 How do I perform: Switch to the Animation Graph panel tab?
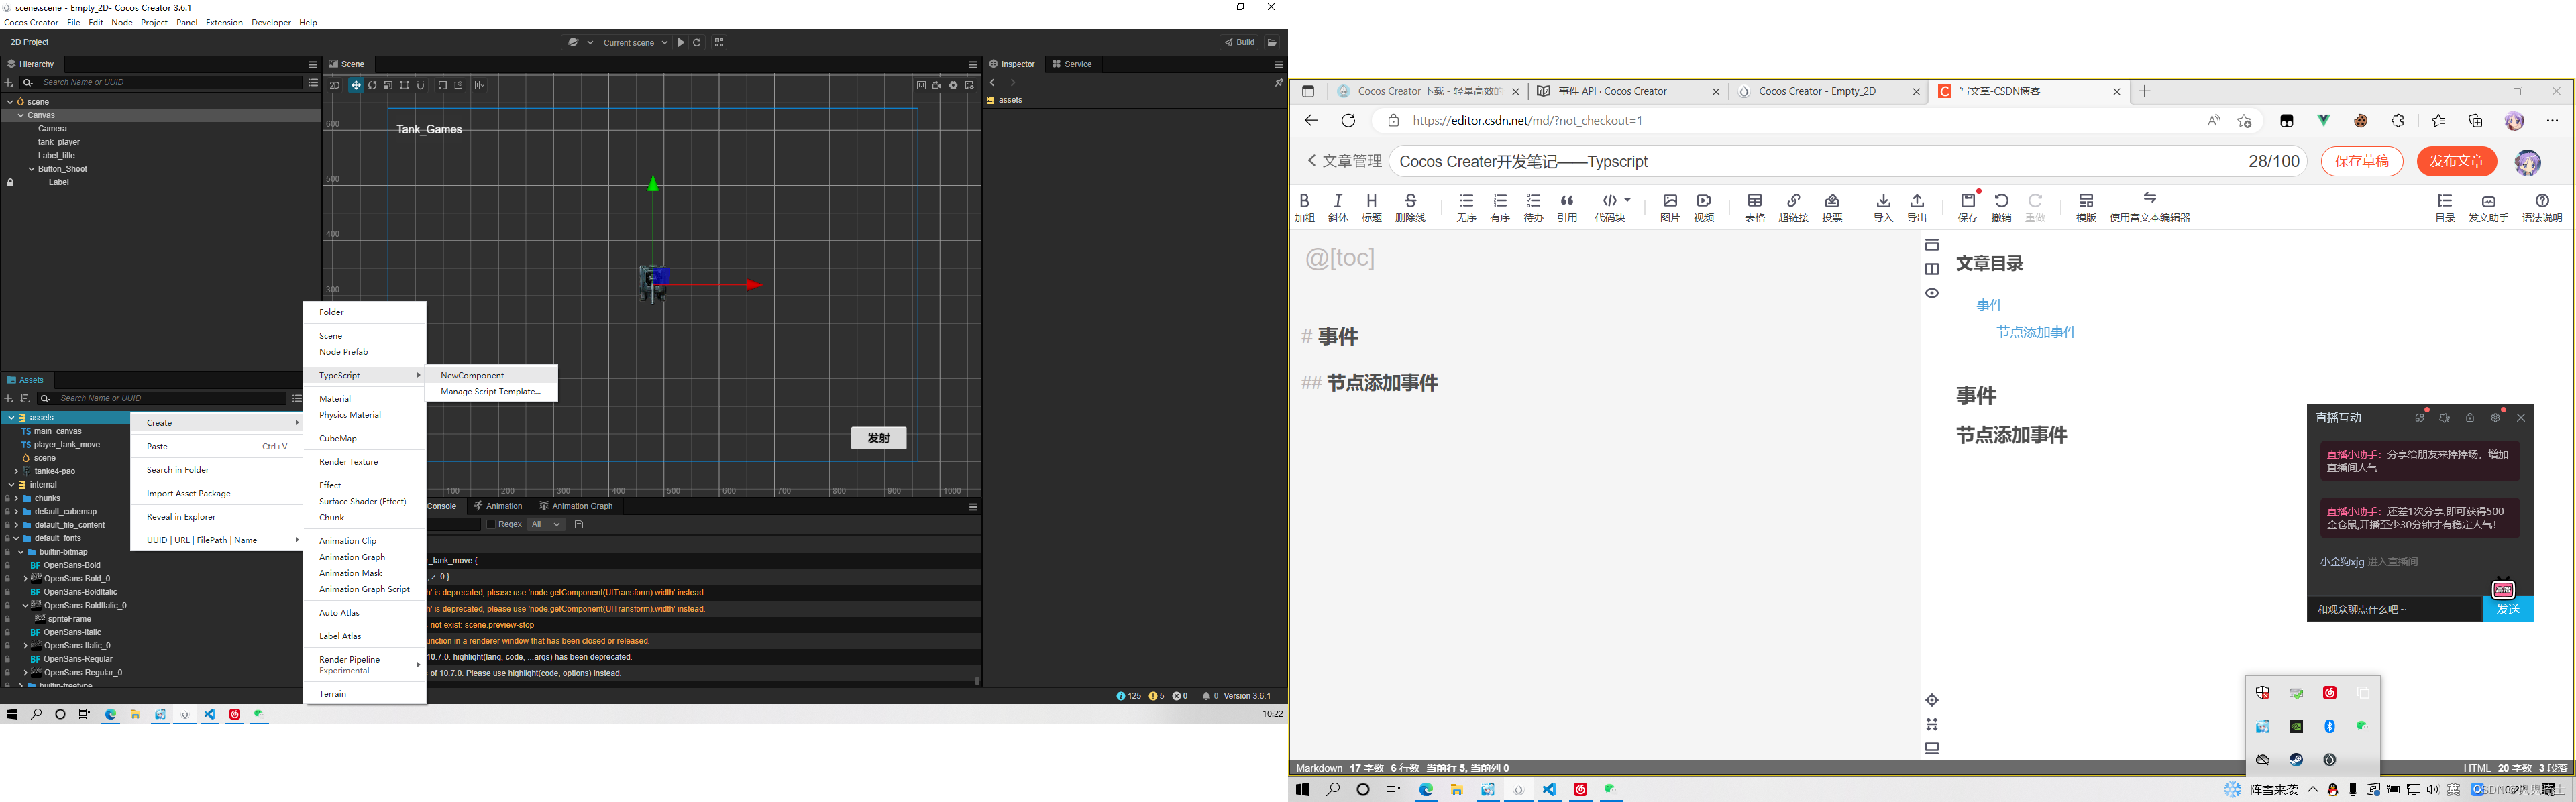(576, 506)
